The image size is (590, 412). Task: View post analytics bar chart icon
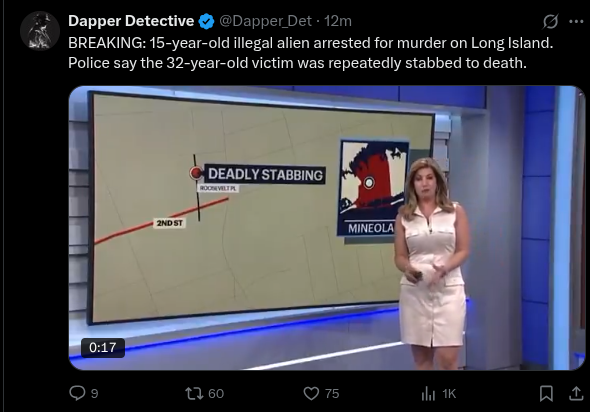pos(428,394)
